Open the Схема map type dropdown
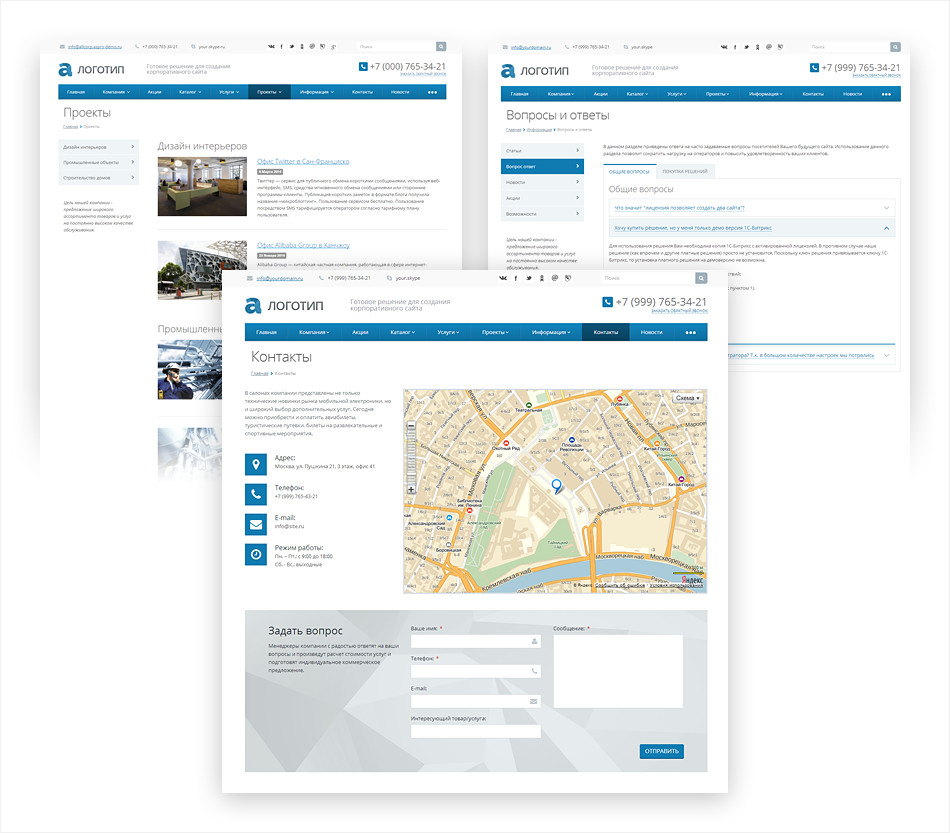Image resolution: width=950 pixels, height=833 pixels. [x=686, y=398]
